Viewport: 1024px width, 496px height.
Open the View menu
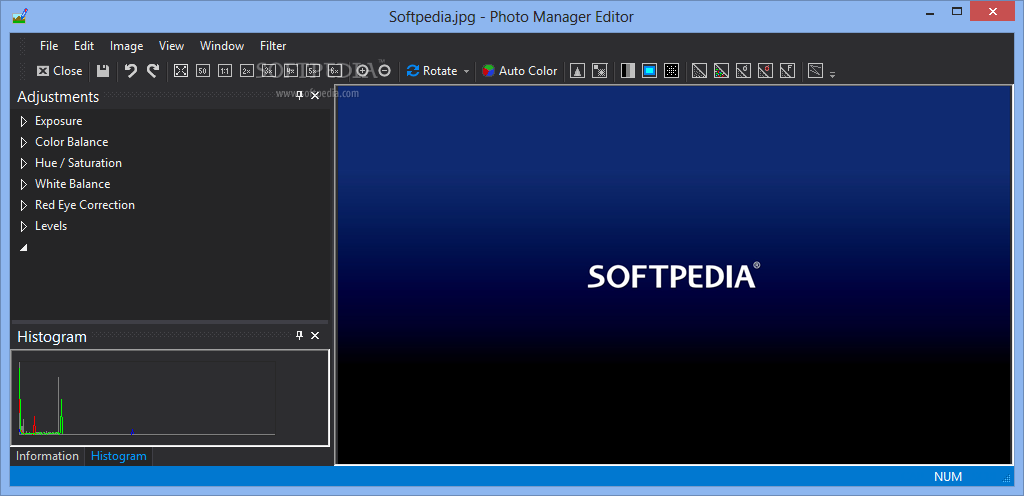pos(172,46)
